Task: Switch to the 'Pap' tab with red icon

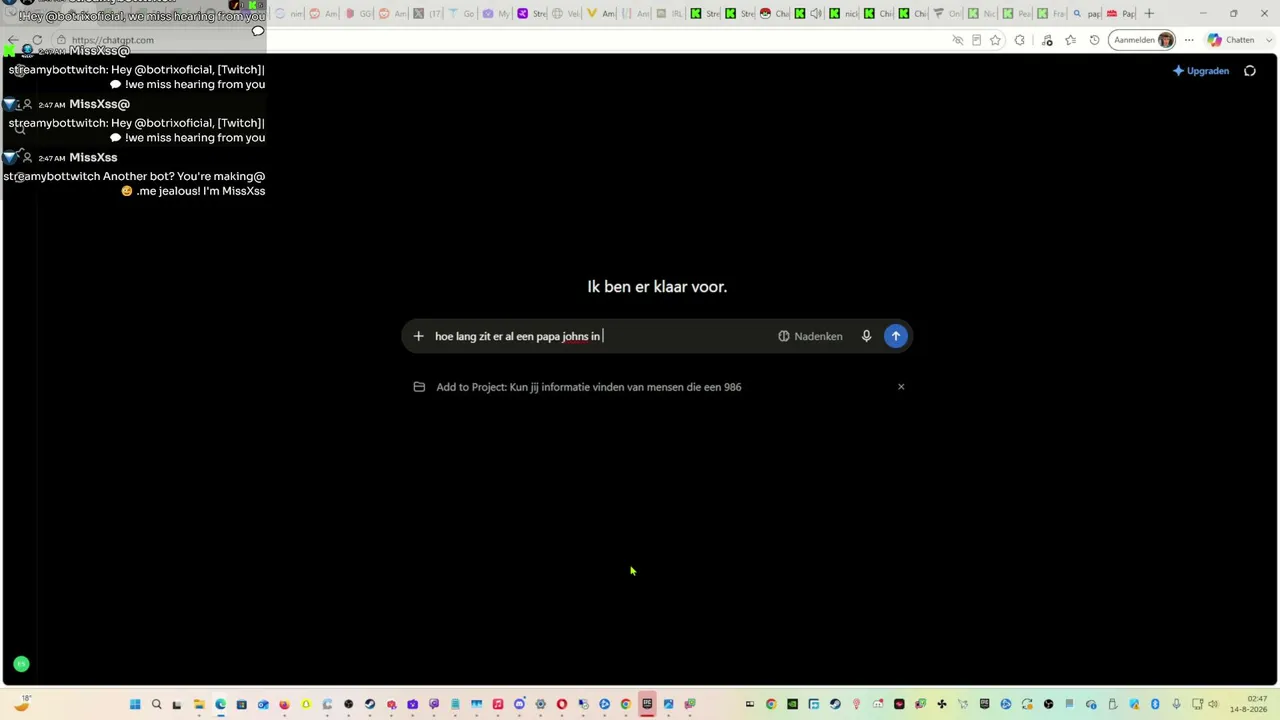Action: (x=1120, y=13)
